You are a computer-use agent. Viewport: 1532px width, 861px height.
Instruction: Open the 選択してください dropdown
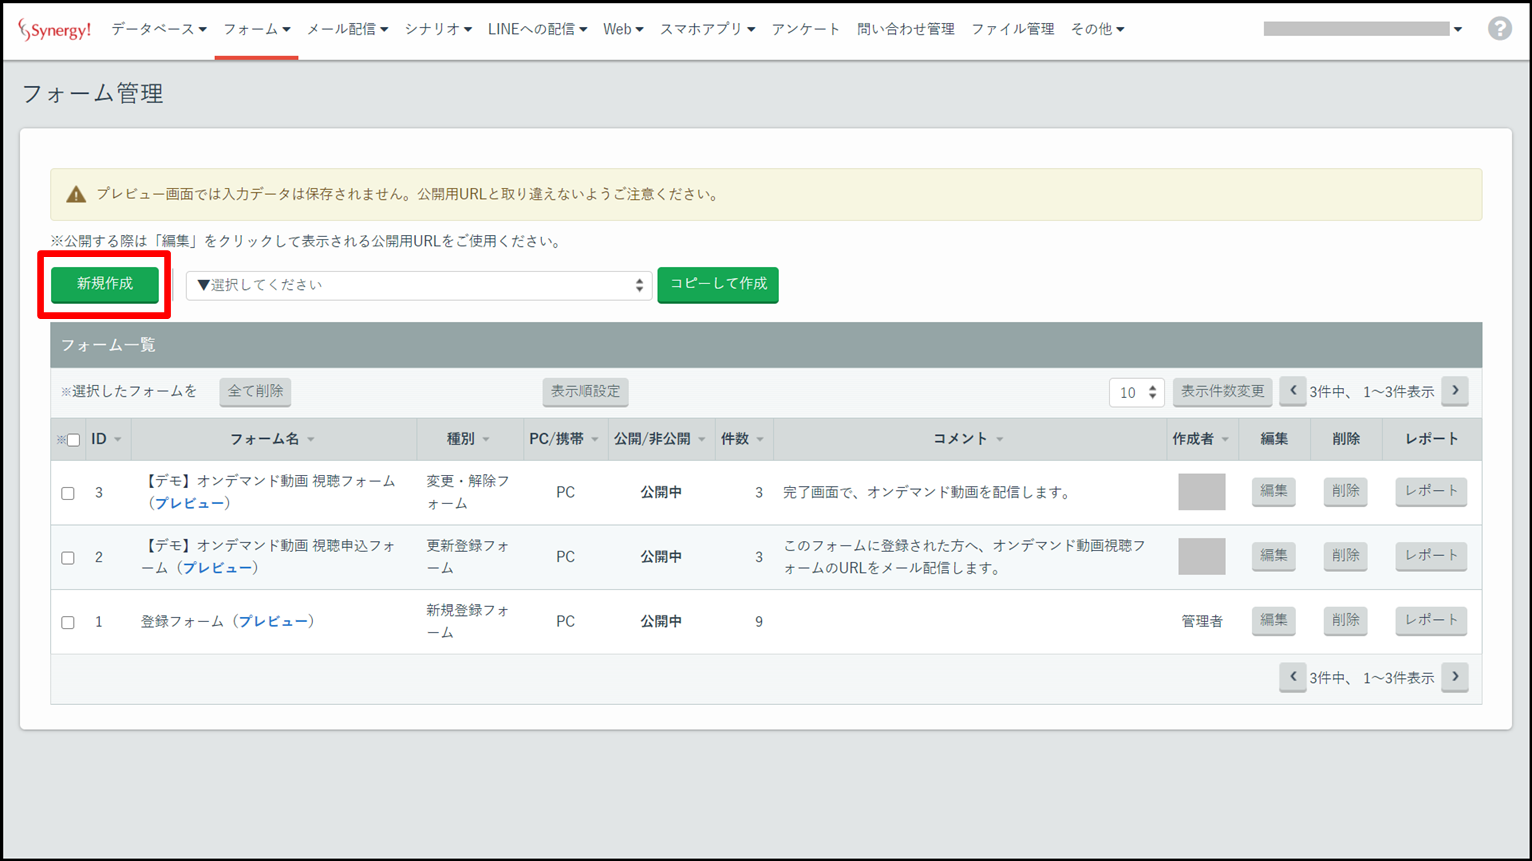(418, 285)
